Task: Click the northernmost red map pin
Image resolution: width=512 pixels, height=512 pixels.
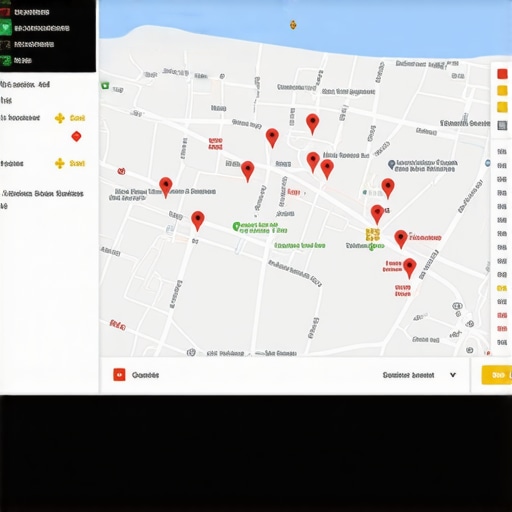Action: (x=312, y=124)
